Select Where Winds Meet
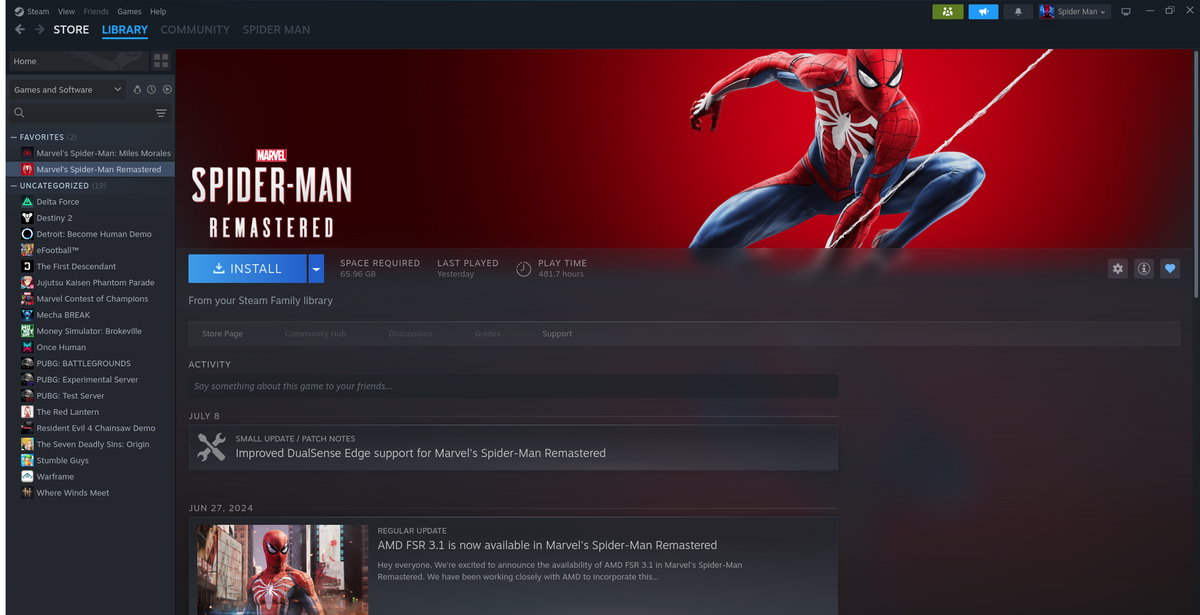 pyautogui.click(x=73, y=493)
